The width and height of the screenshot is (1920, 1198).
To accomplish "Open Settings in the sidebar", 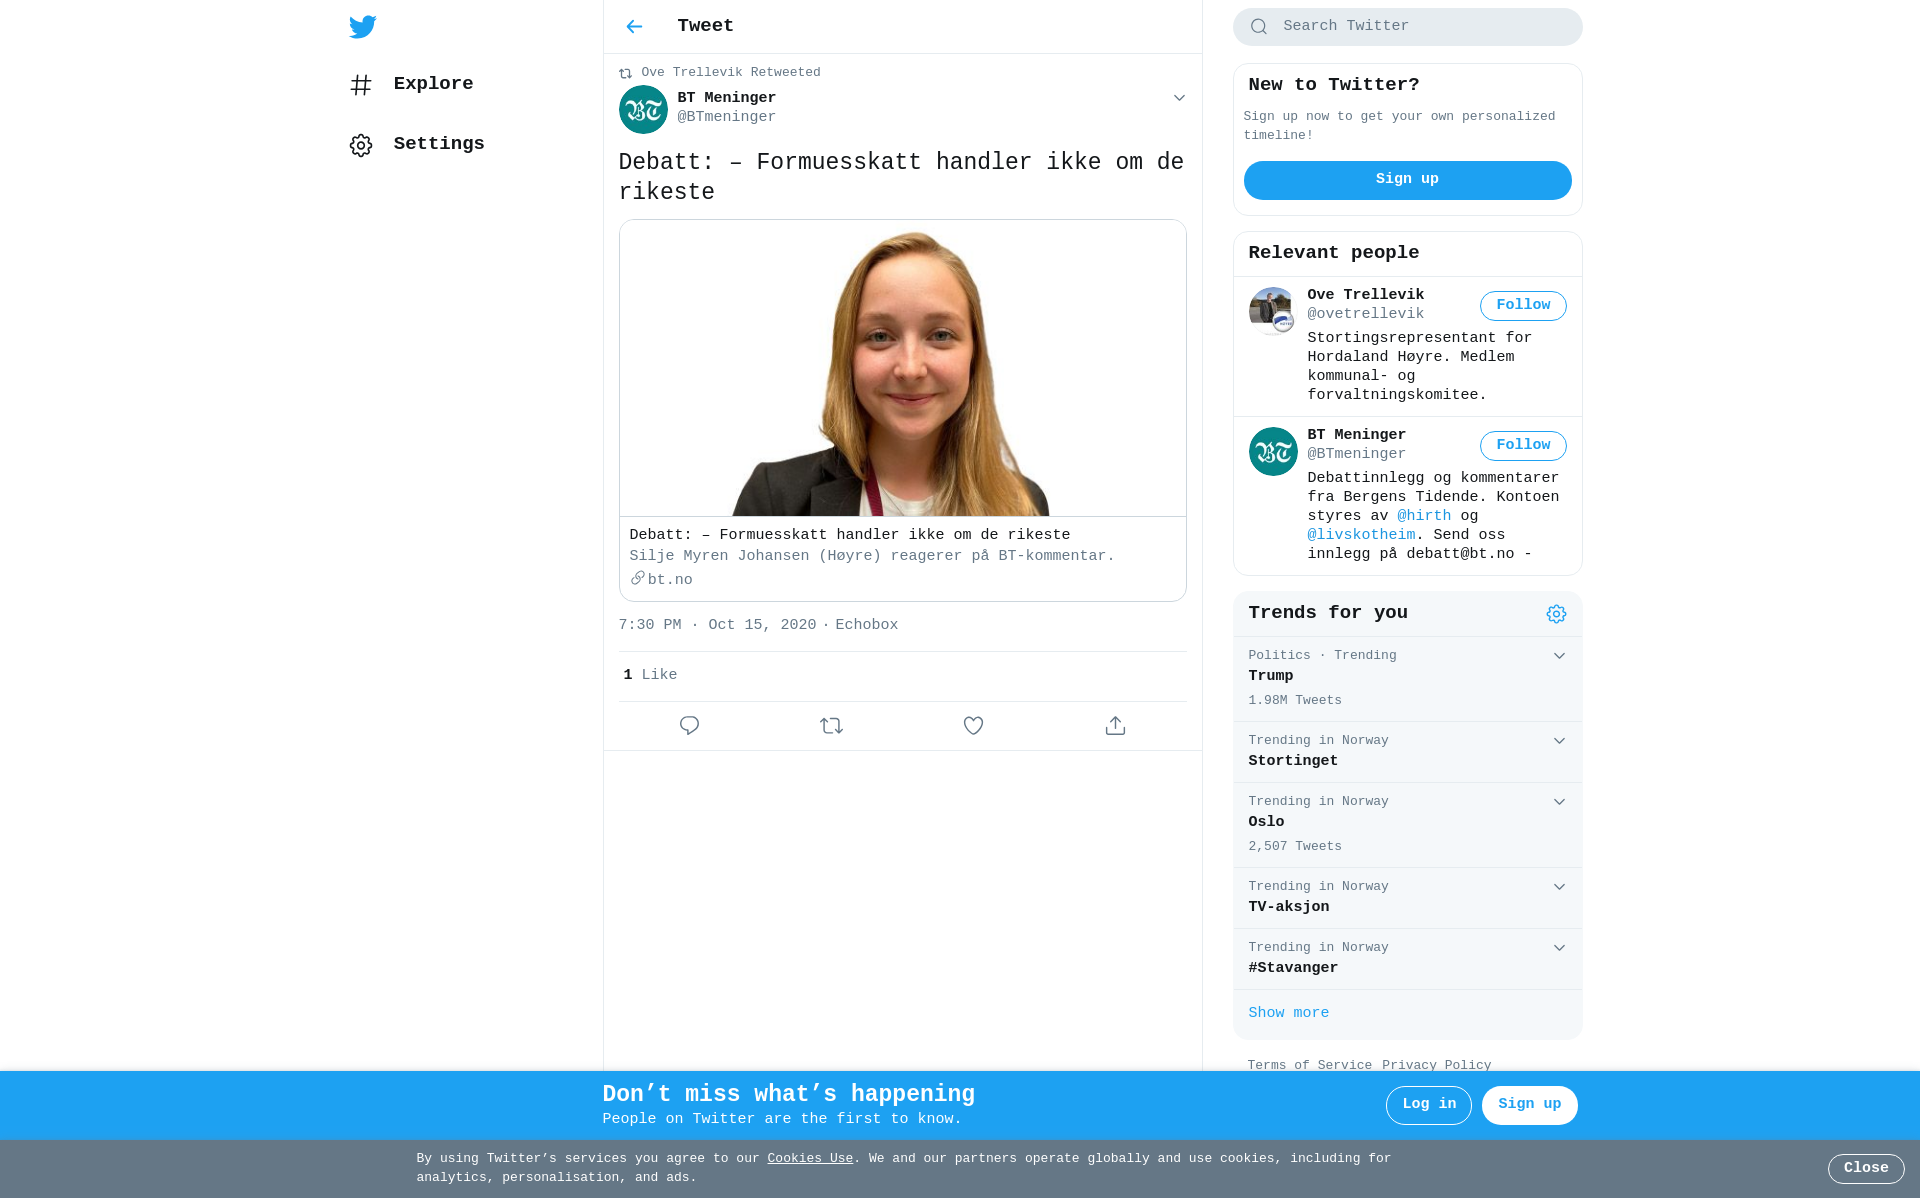I will [438, 144].
